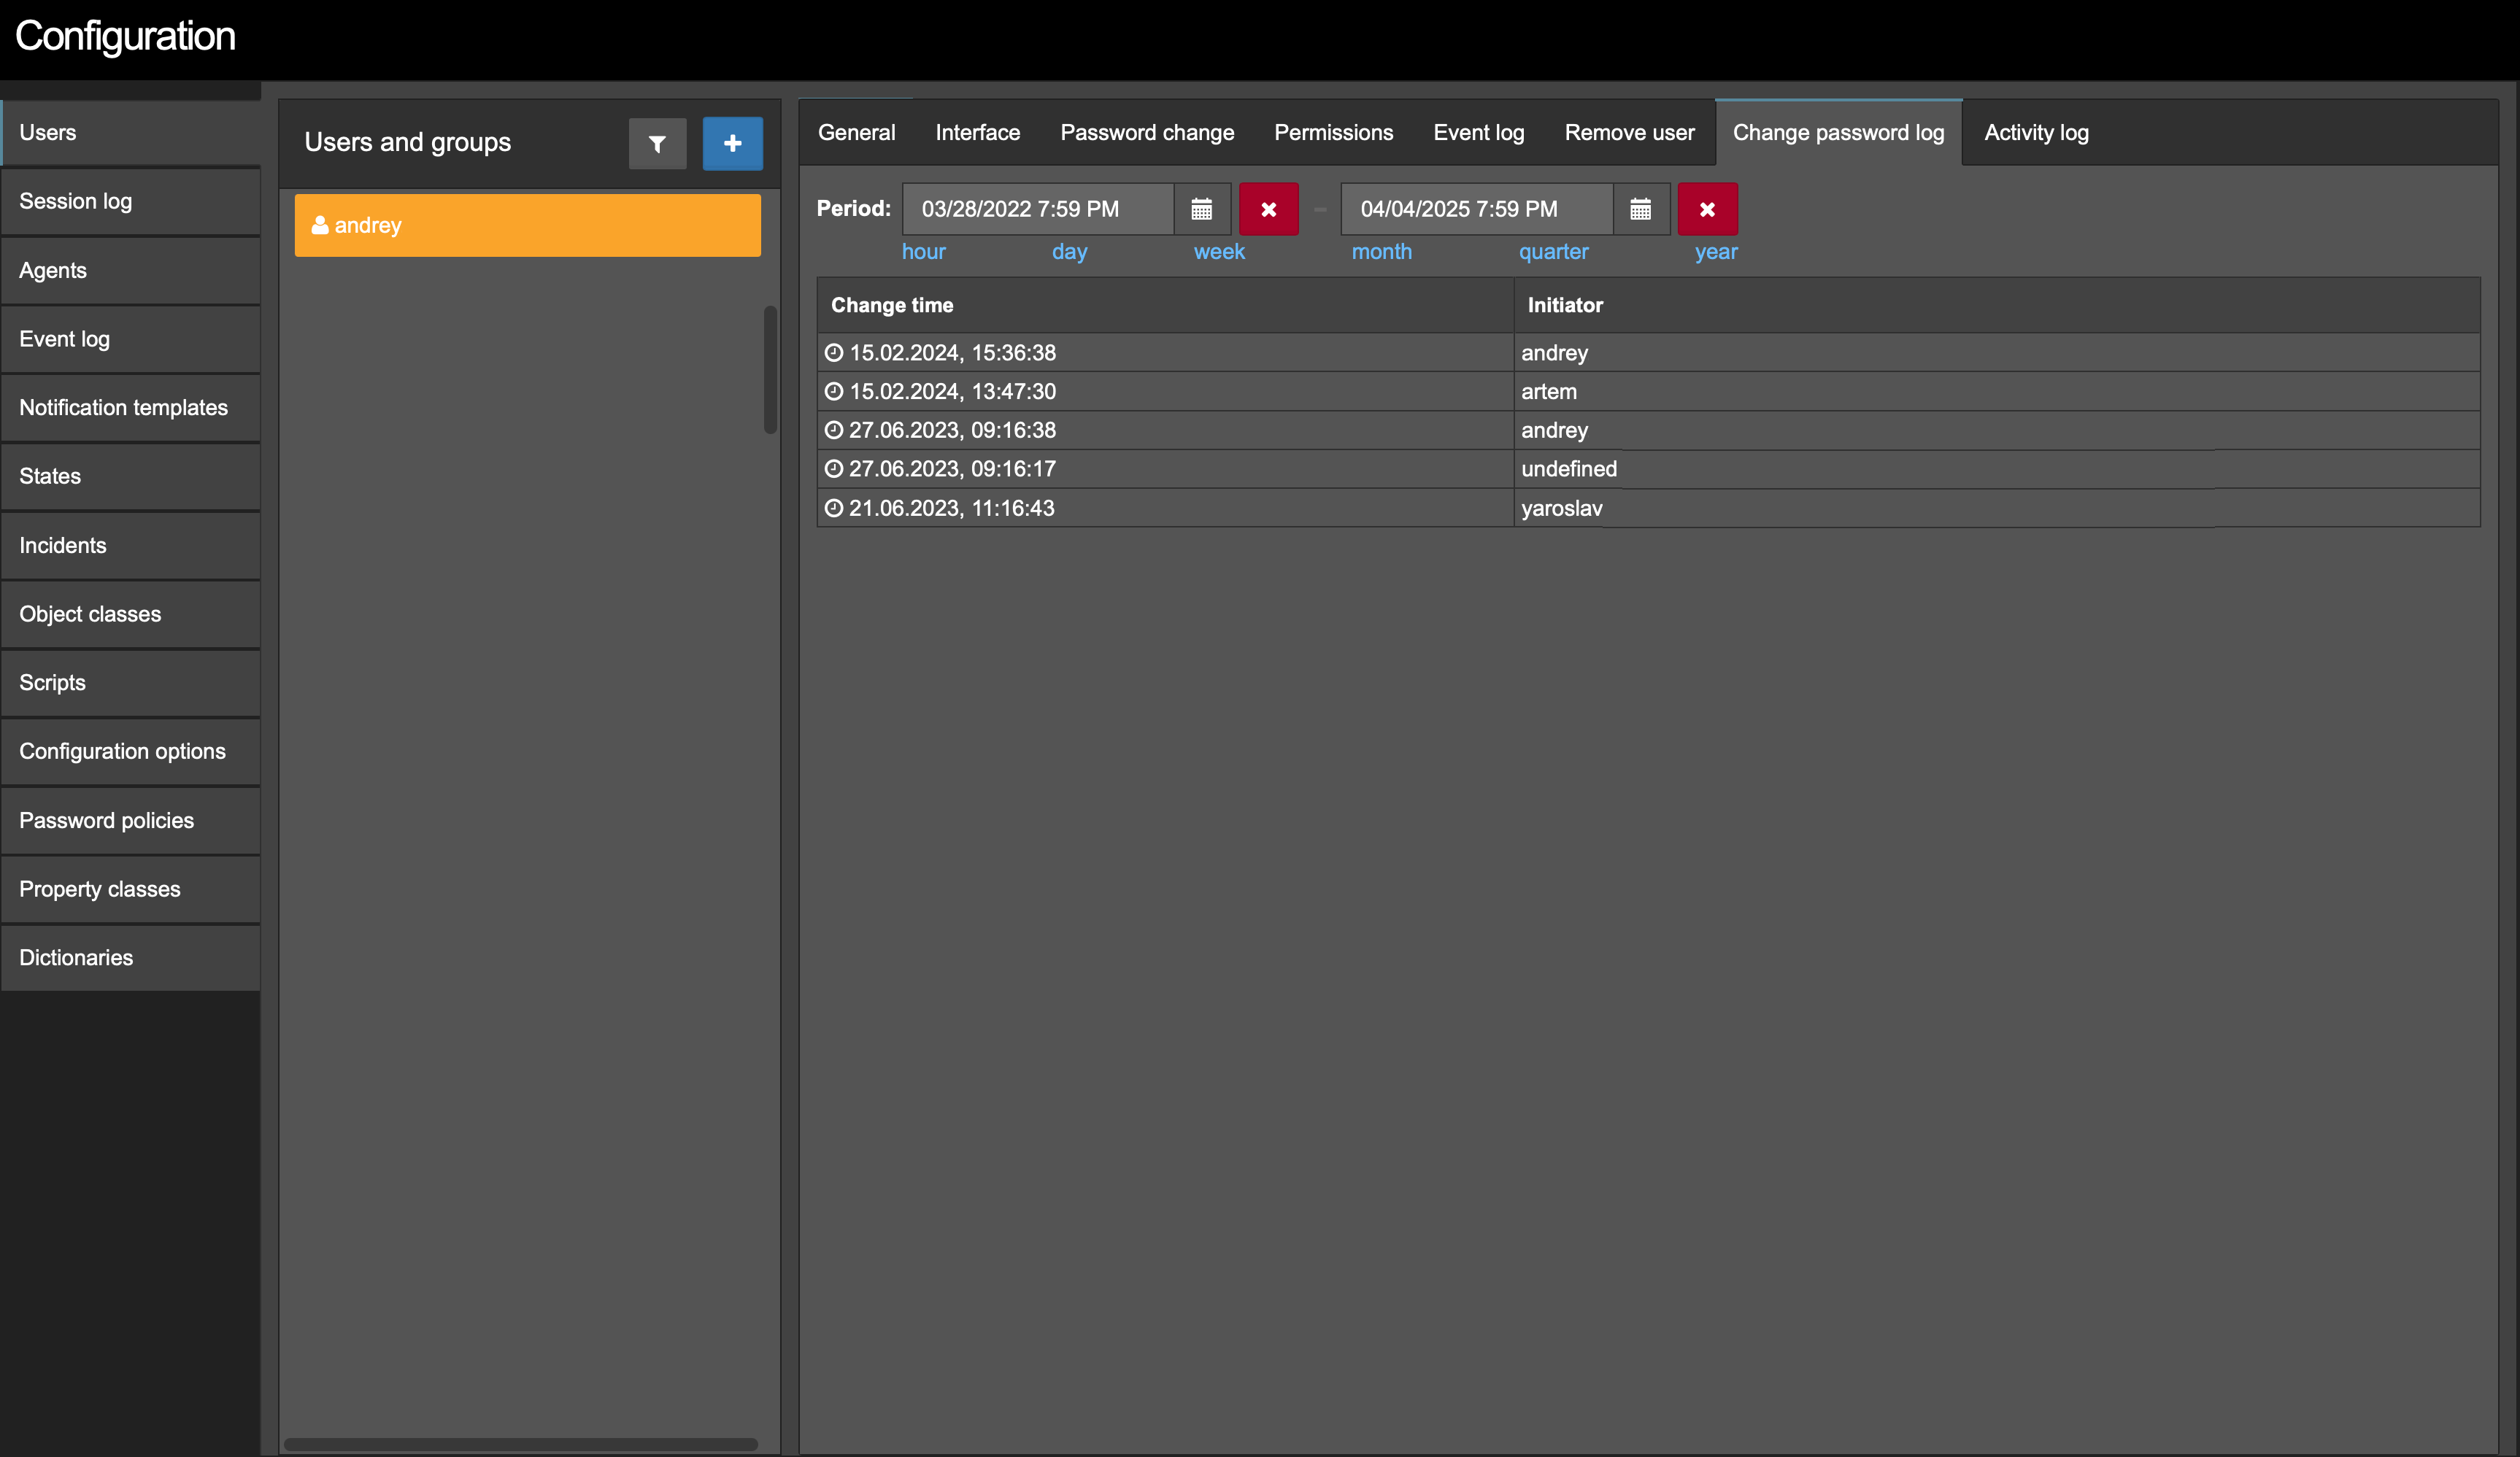Open Scripts in the sidebar
2520x1457 pixels.
coord(131,683)
